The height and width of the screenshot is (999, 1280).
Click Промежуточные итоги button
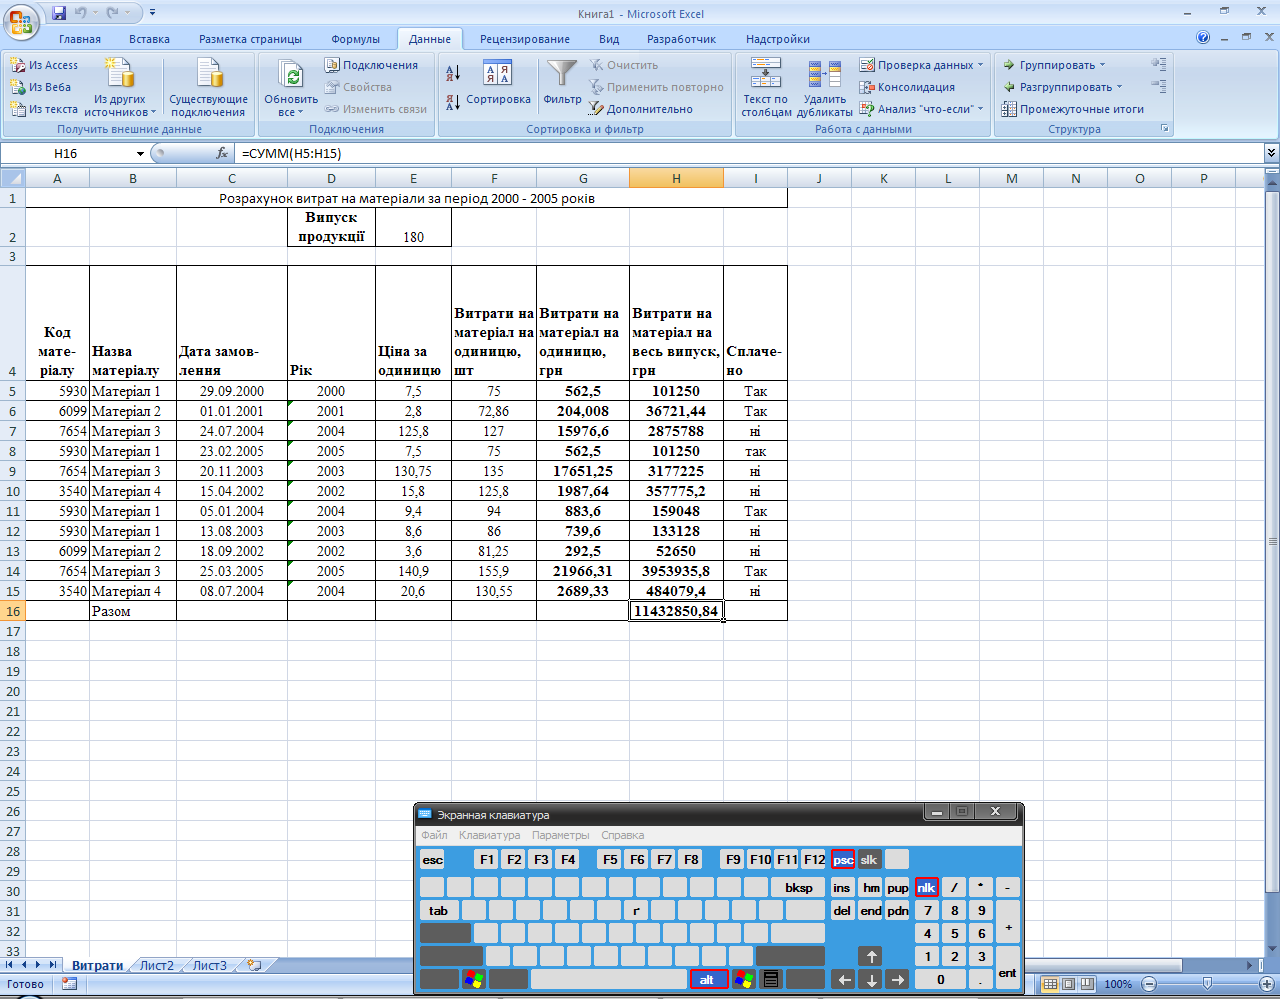coord(1072,109)
